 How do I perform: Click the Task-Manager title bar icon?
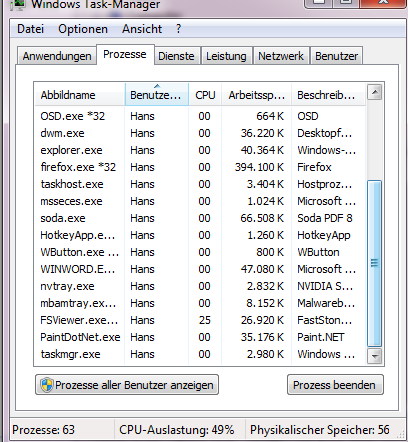[x=18, y=5]
